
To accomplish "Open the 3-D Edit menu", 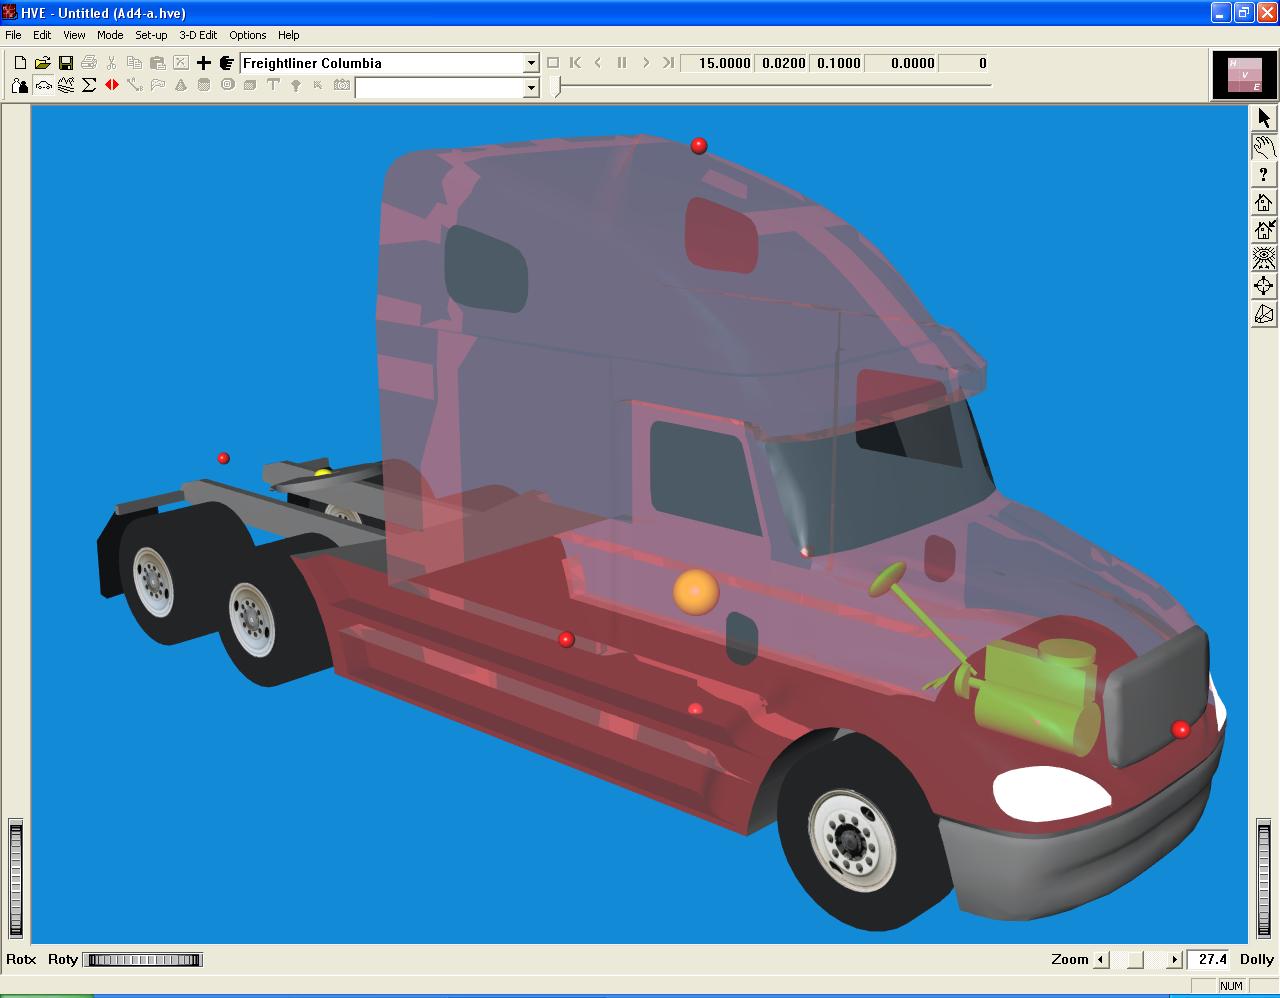I will 198,35.
